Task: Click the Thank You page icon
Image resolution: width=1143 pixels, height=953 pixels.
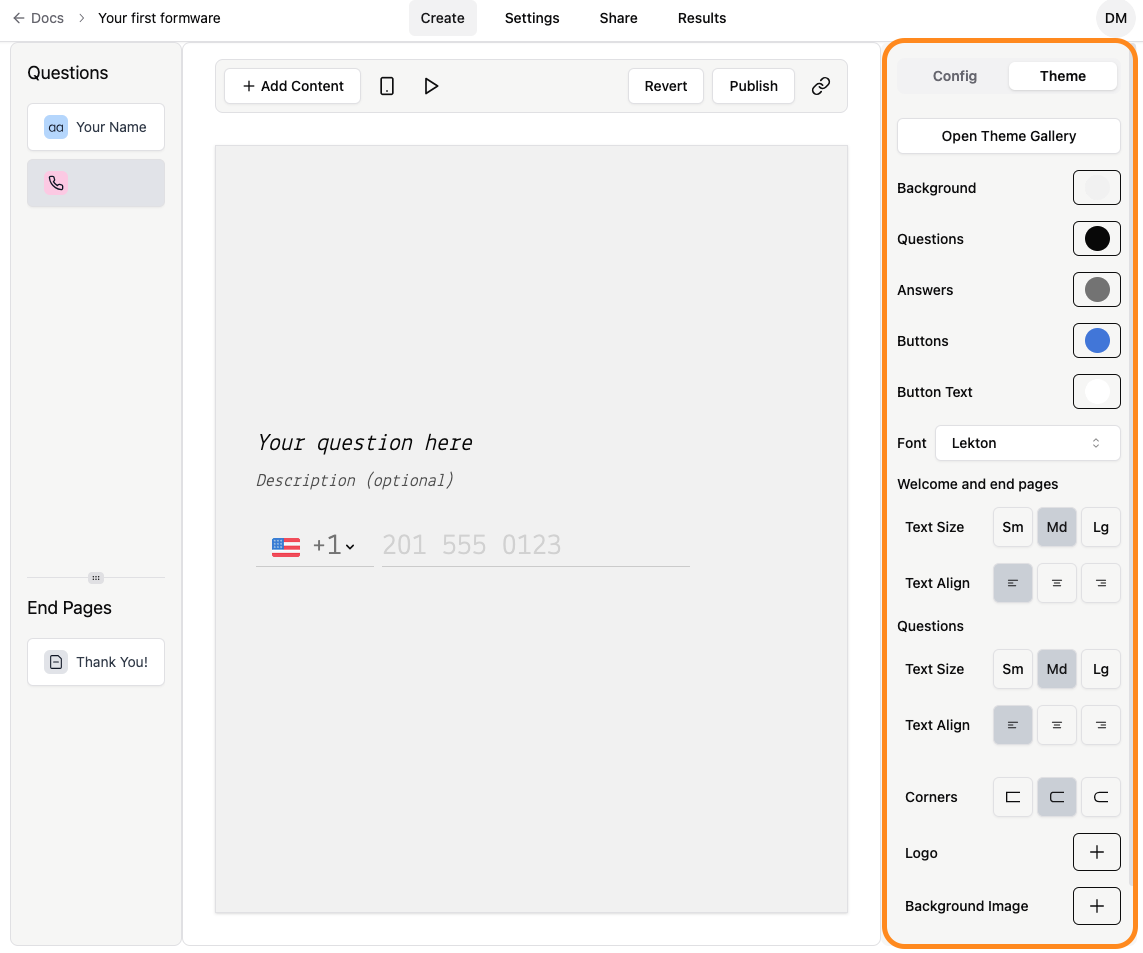Action: [x=55, y=662]
